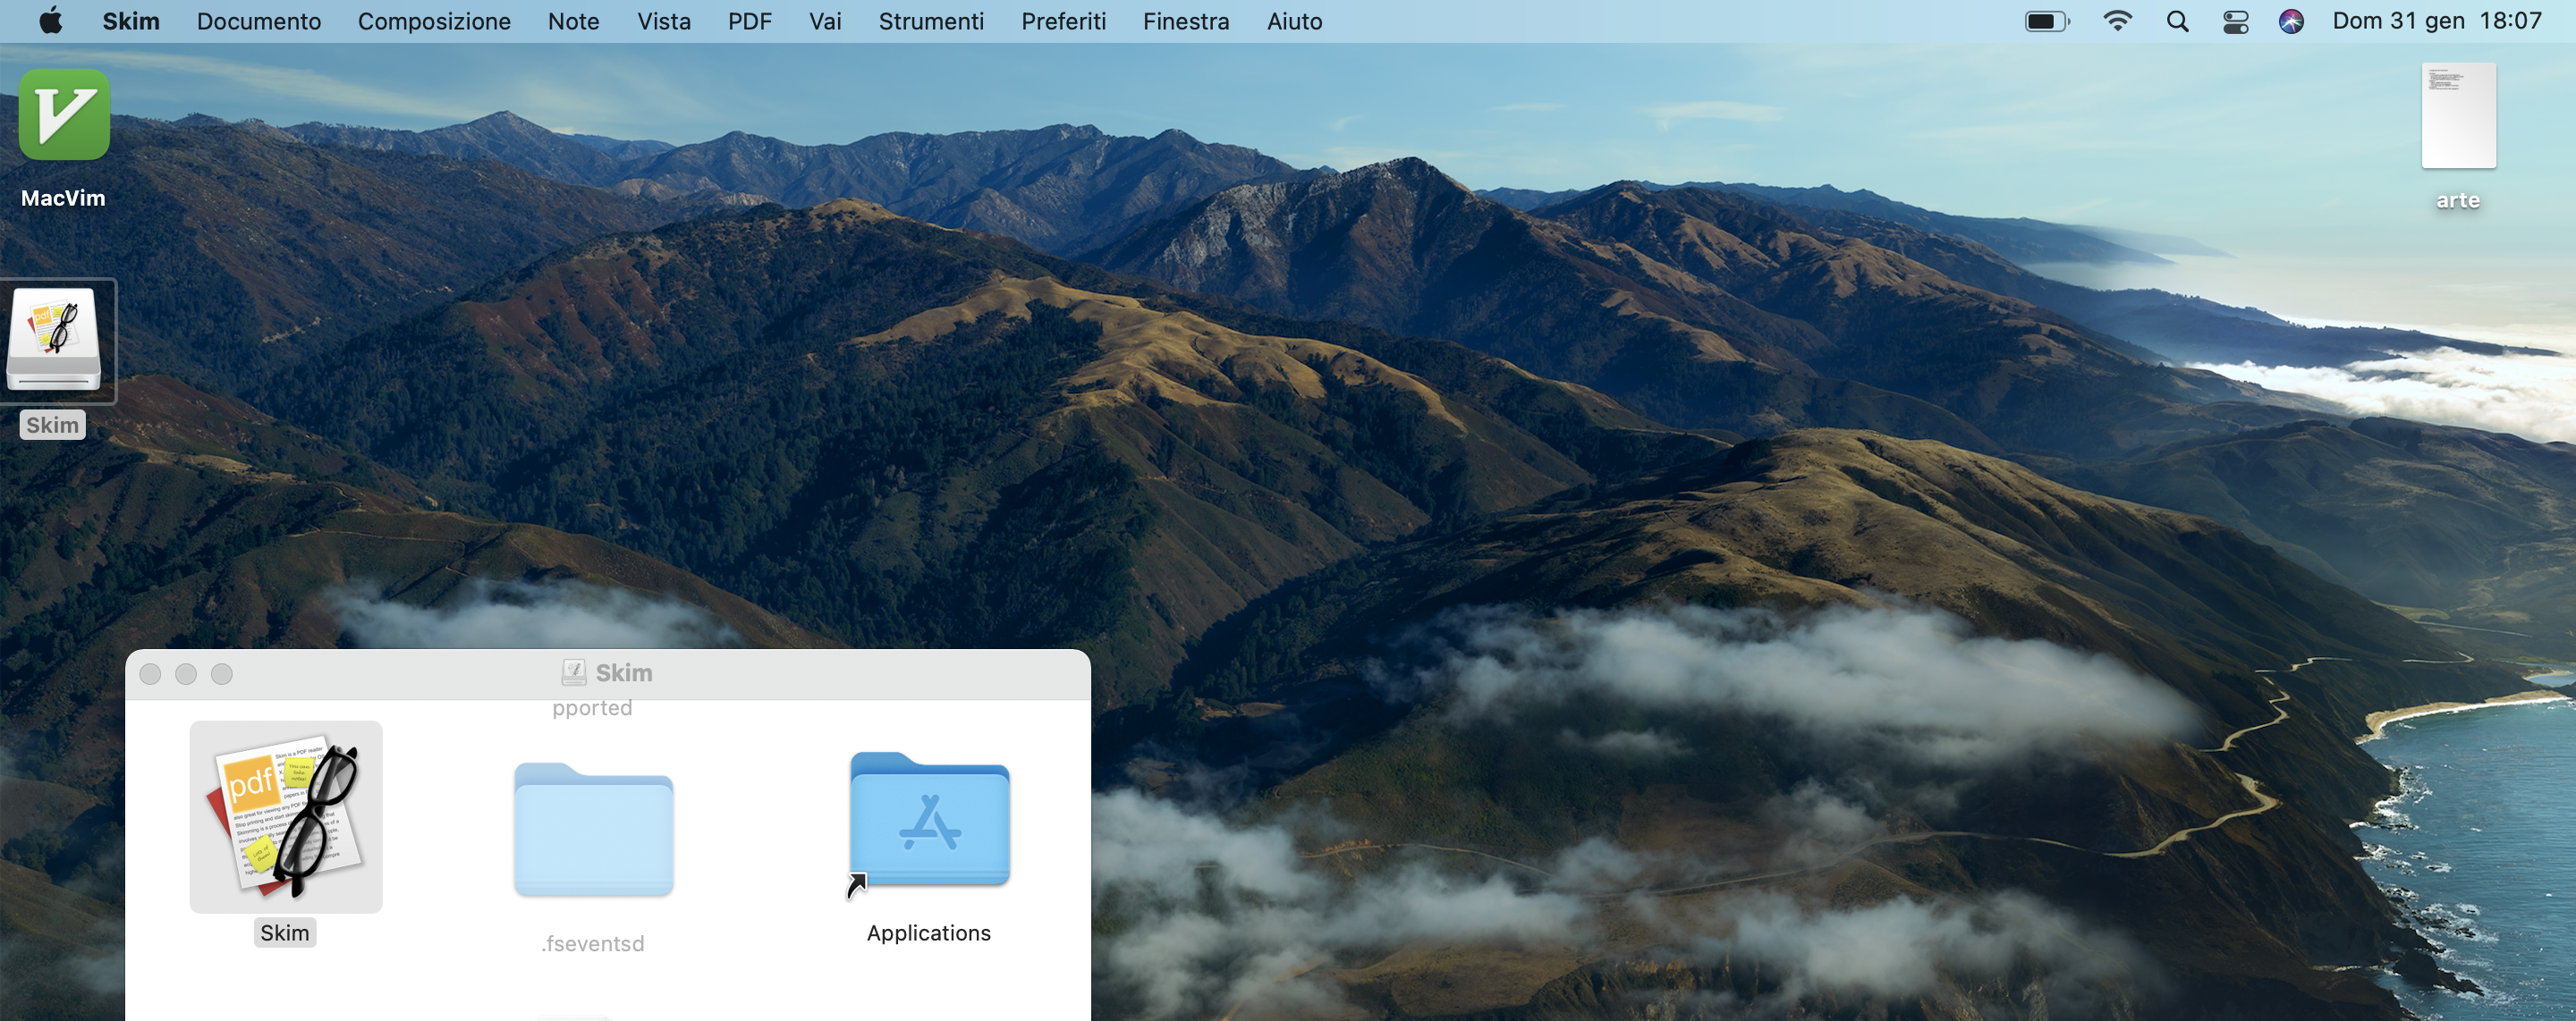Screen dimensions: 2576x1021
Task: Open the Preferiti menu
Action: click(x=1063, y=21)
